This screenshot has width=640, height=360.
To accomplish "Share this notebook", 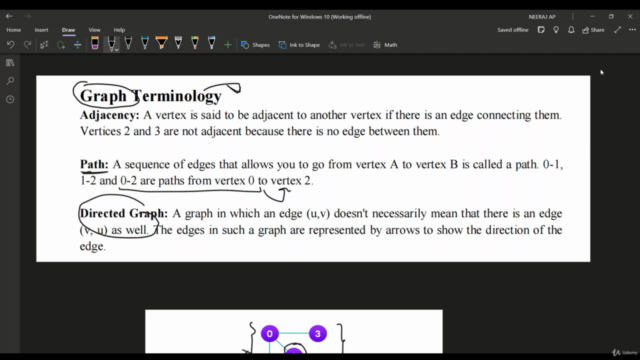I will [x=593, y=30].
